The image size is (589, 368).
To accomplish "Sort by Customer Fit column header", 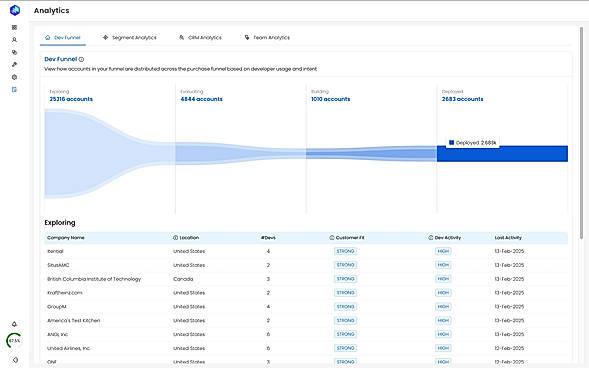I will [350, 238].
